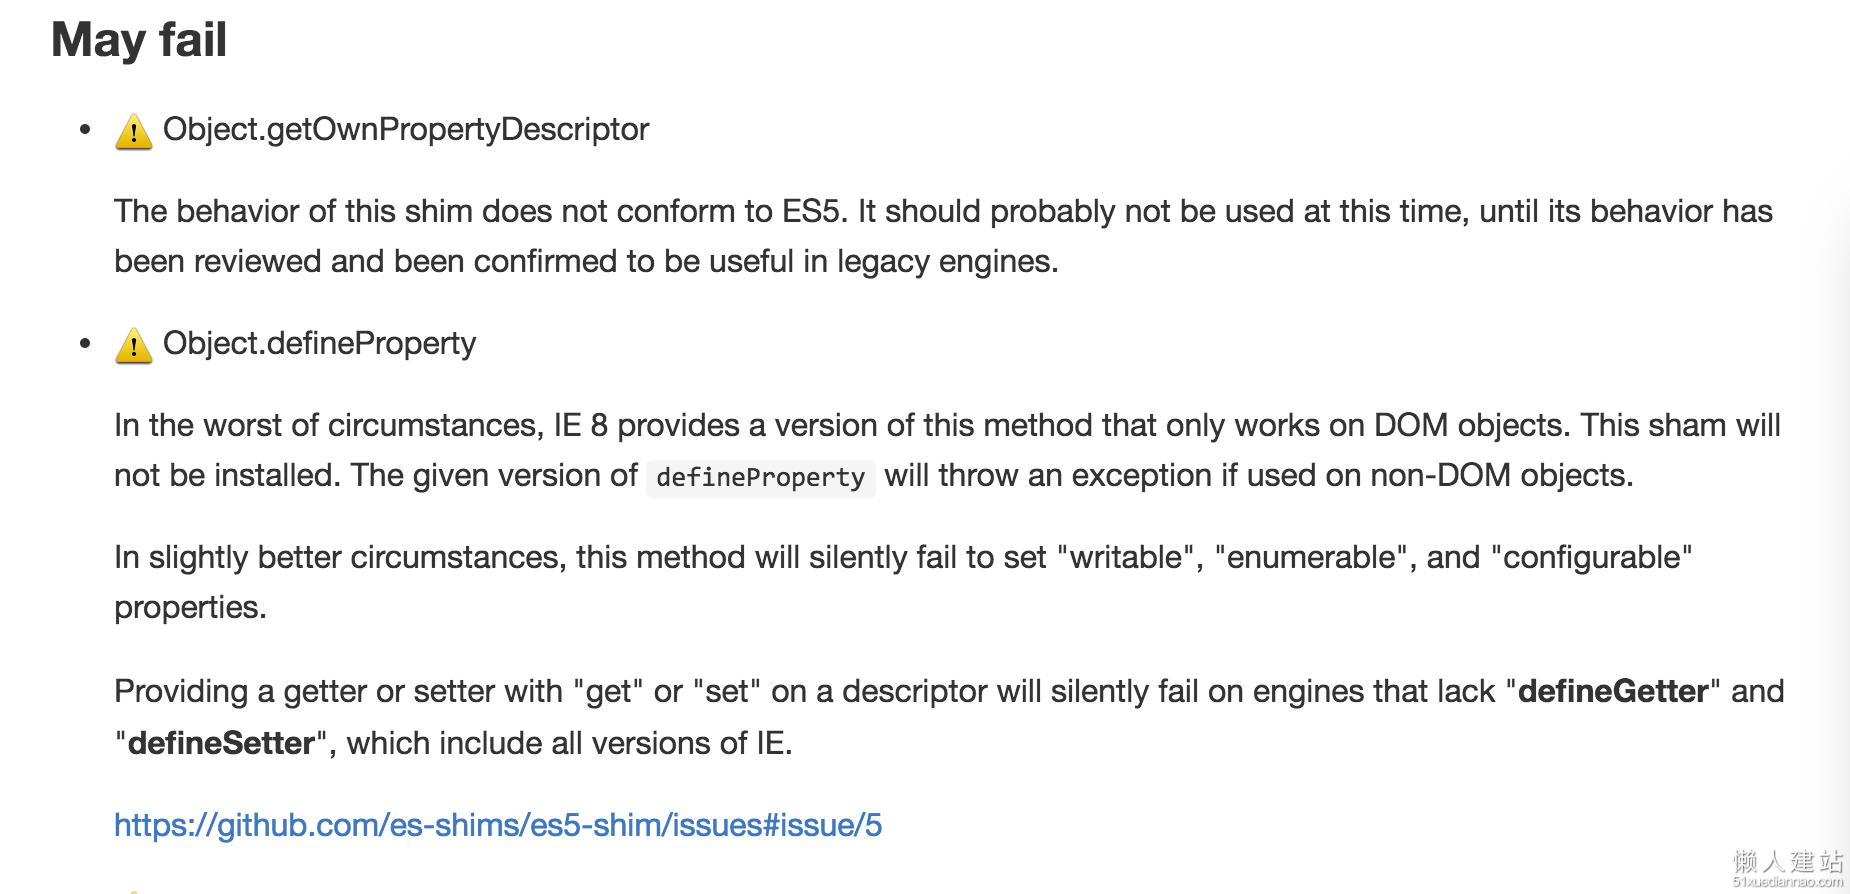The width and height of the screenshot is (1850, 894).
Task: Select the Object.getOwnPropertyDescriptor list item text
Action: 406,129
